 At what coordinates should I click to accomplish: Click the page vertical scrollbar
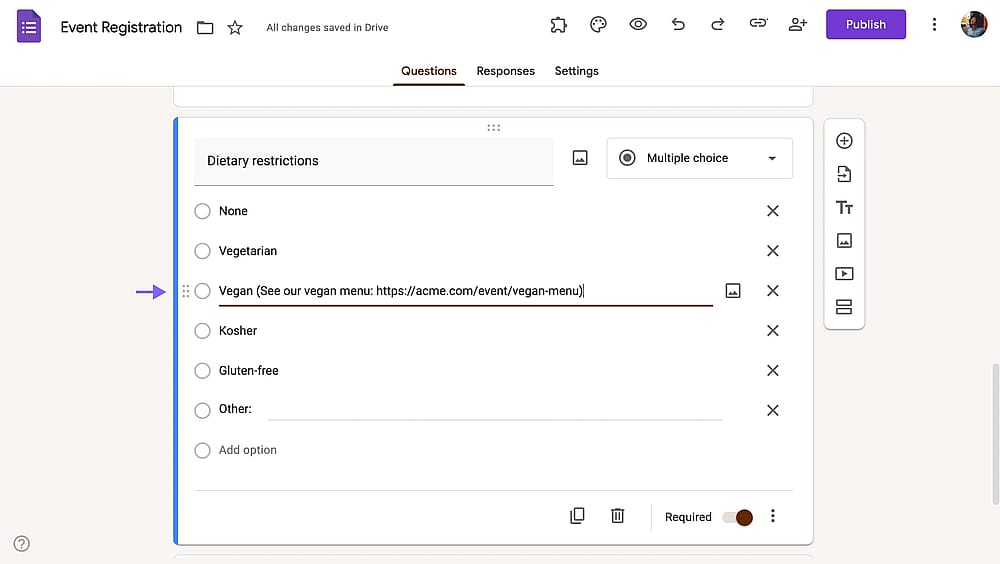click(x=996, y=434)
